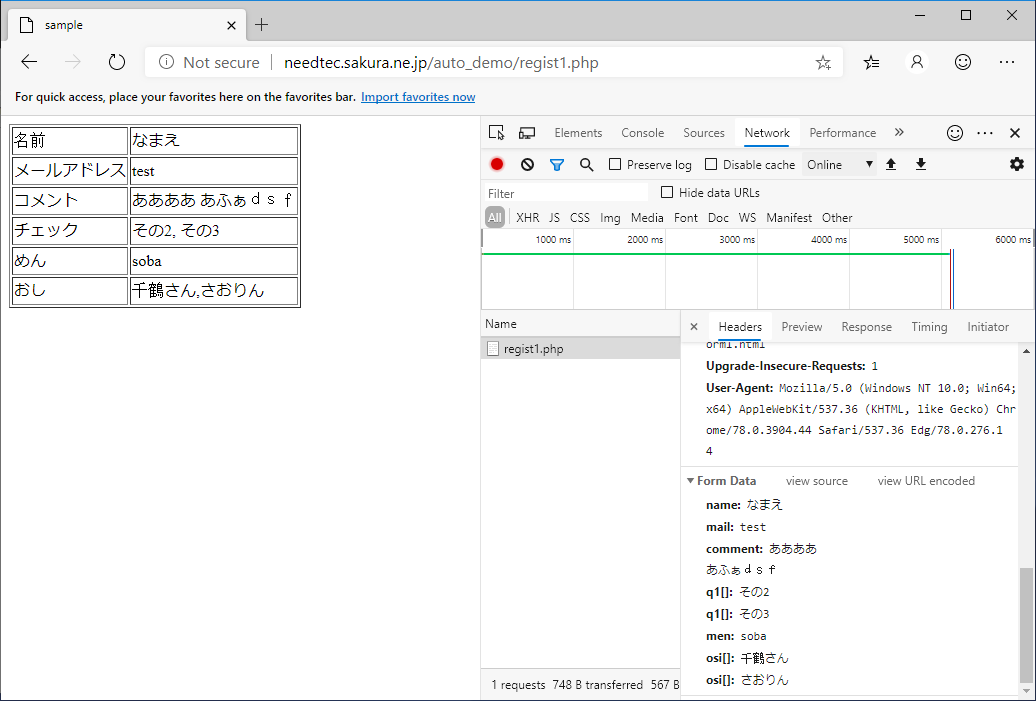Search the network requests
The height and width of the screenshot is (701, 1036).
(x=587, y=165)
